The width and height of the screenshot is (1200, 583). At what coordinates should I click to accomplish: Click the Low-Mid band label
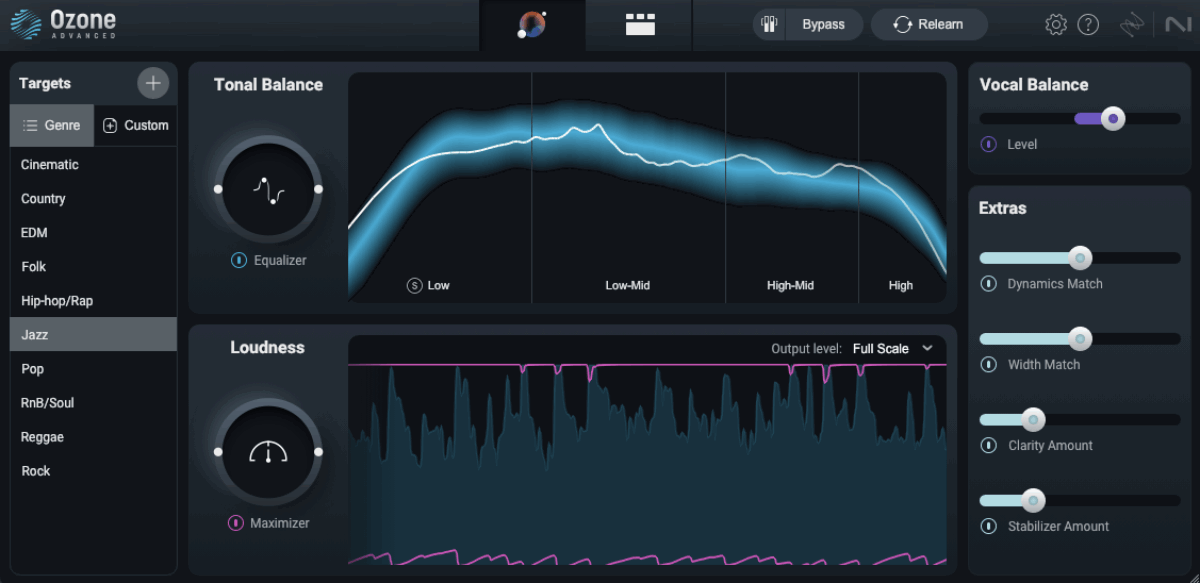pos(628,286)
